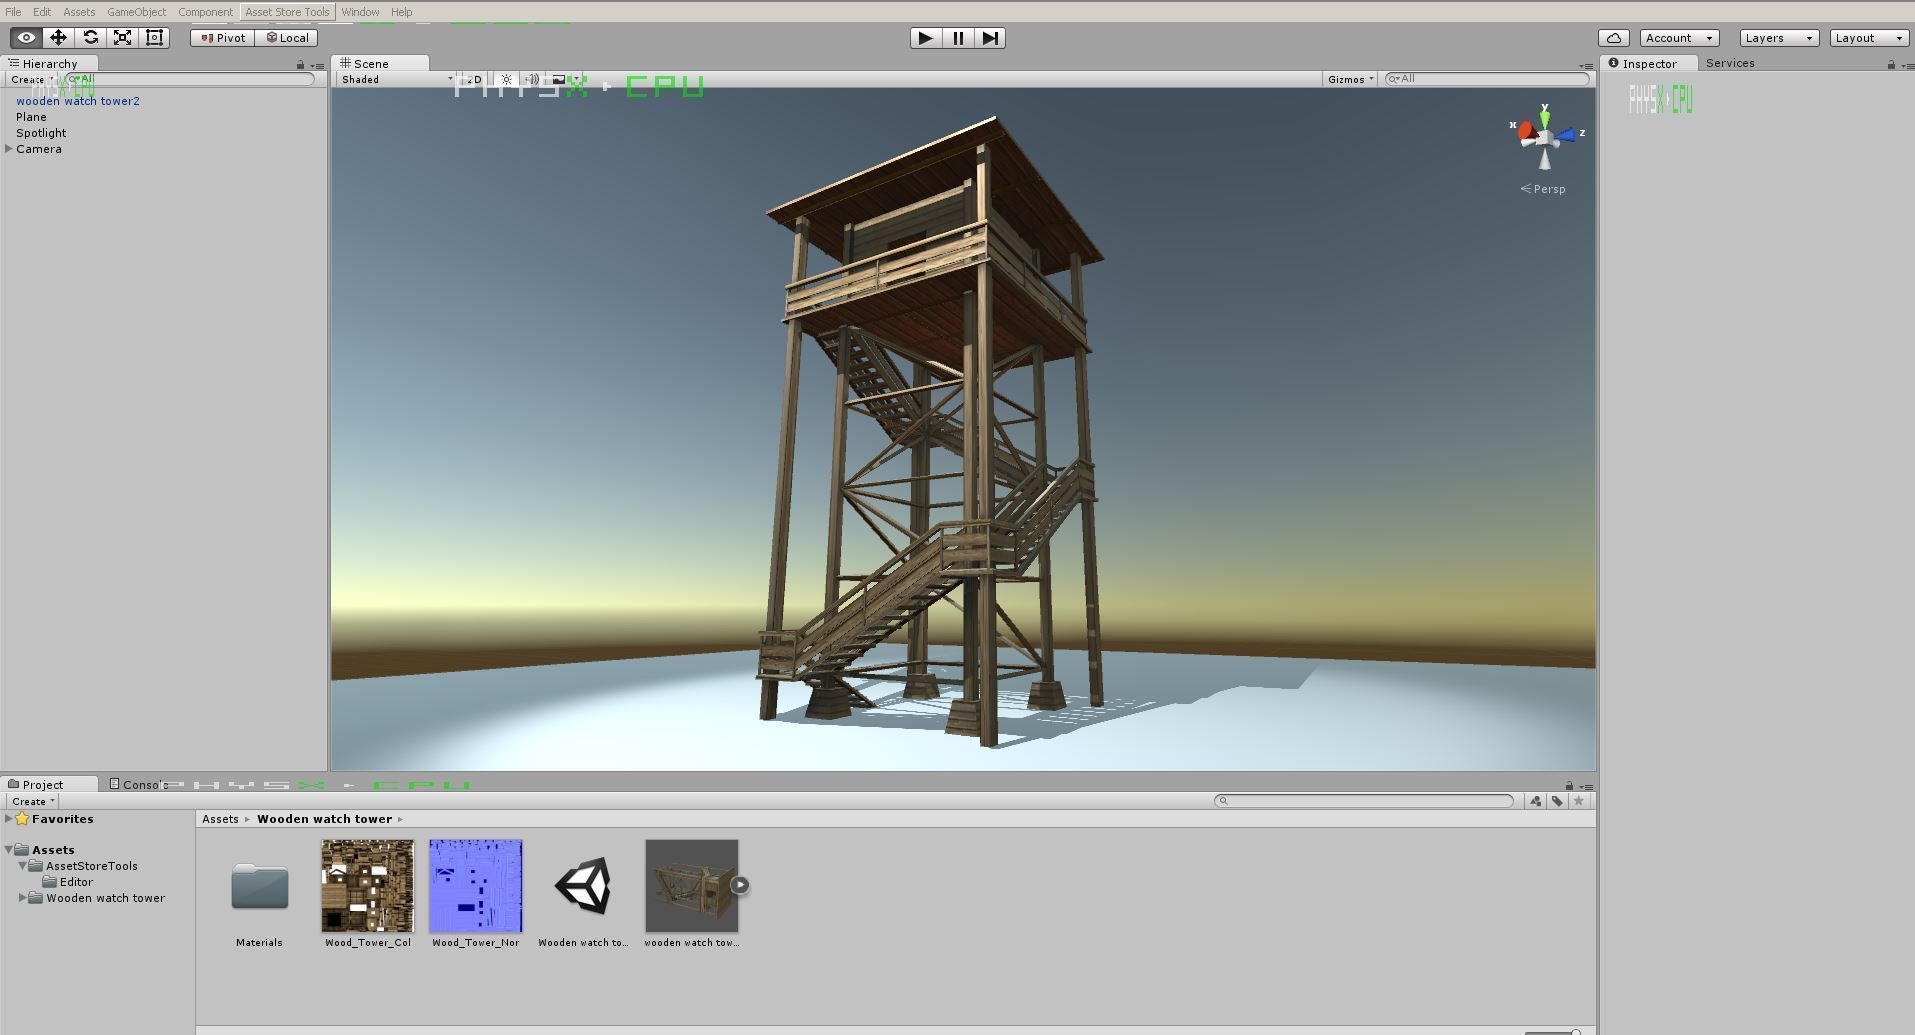Click the Hierarchy search field
The width and height of the screenshot is (1915, 1035).
(190, 79)
